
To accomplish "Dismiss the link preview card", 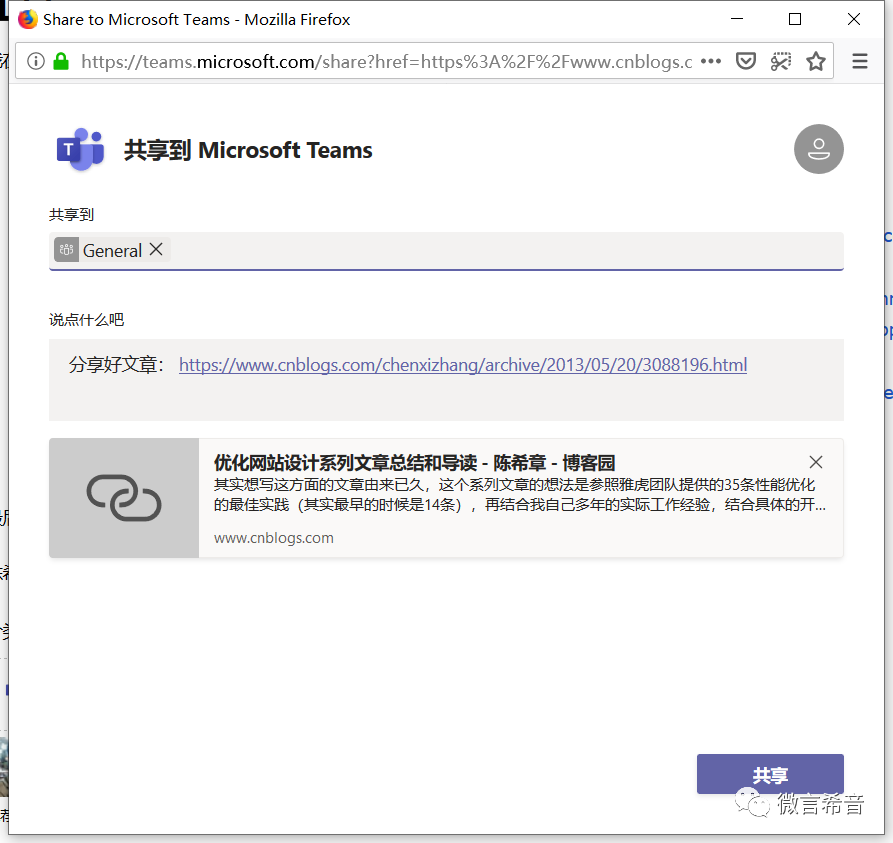I will (816, 462).
